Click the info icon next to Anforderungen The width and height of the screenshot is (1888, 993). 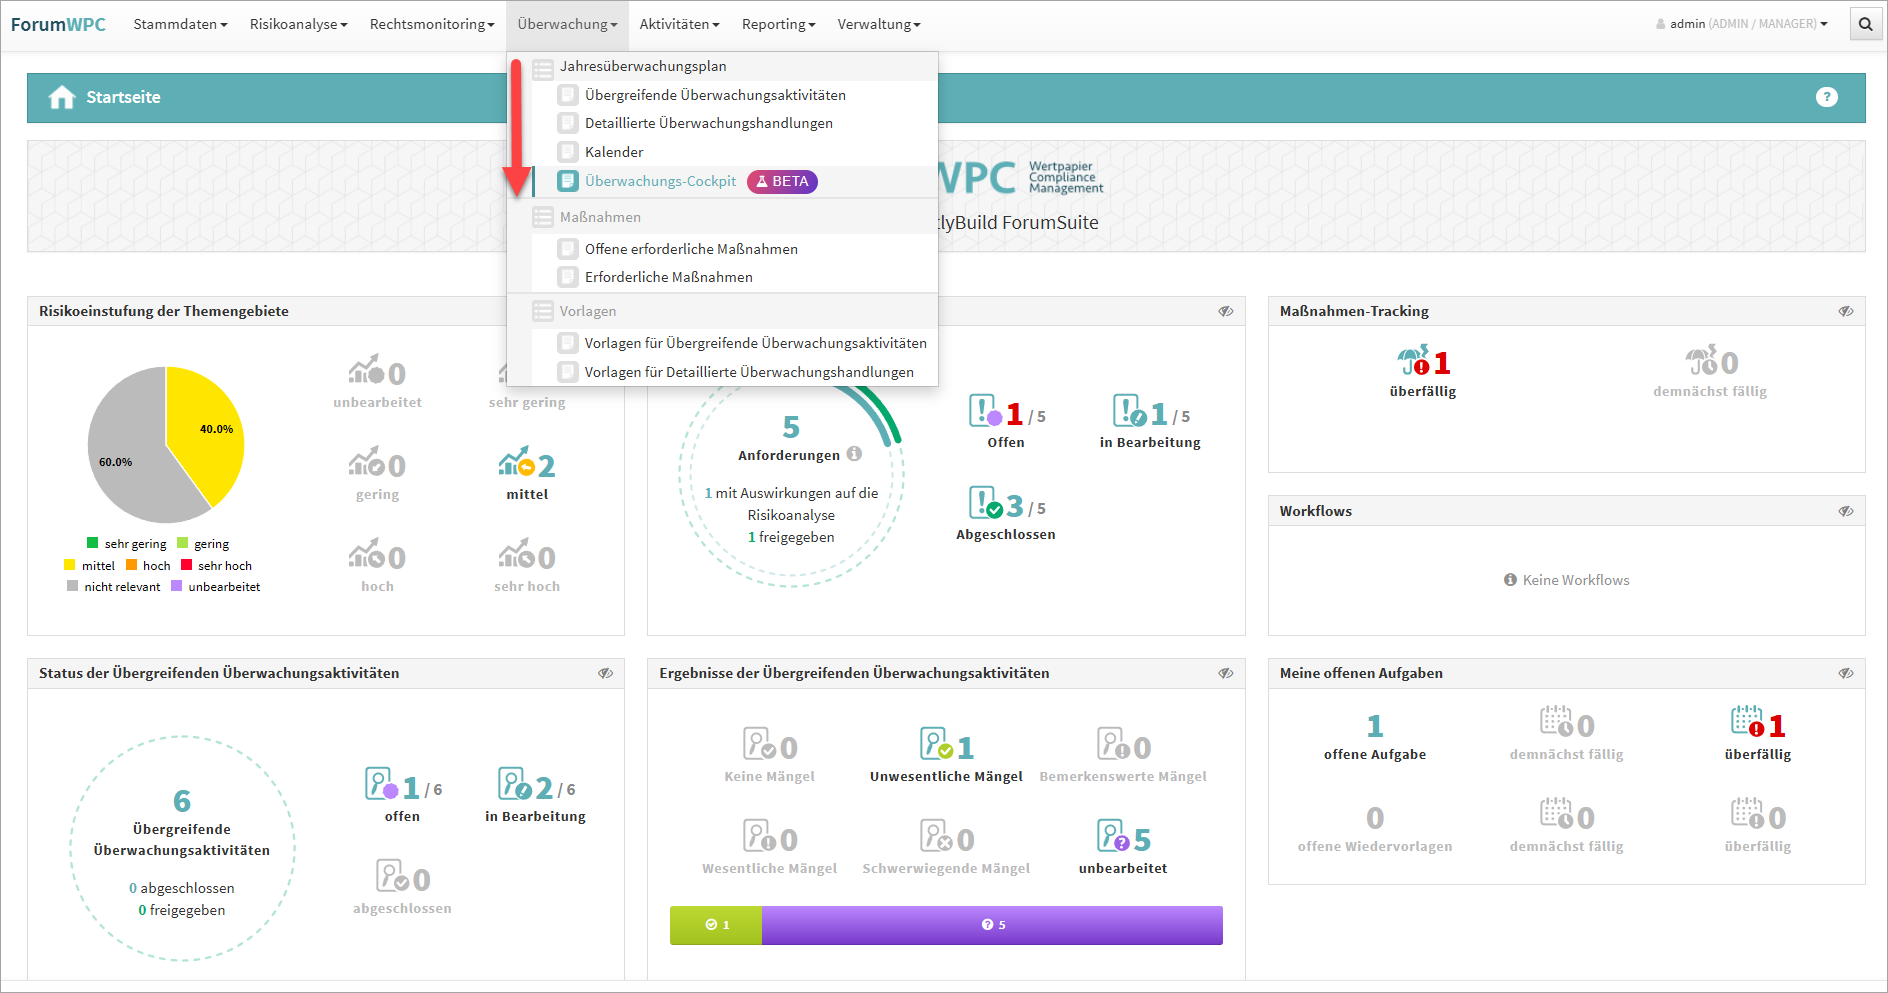pyautogui.click(x=854, y=454)
